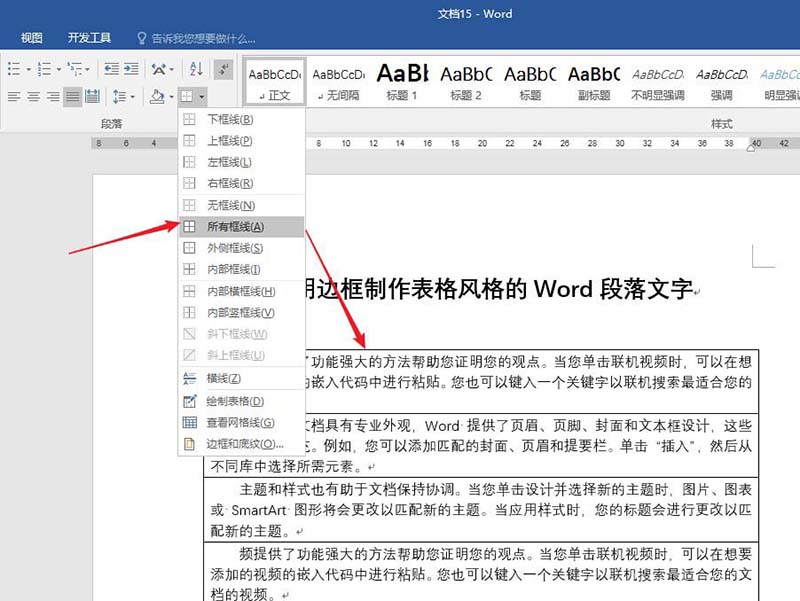Viewport: 800px width, 601px height.
Task: Apply the 标题 1 heading style
Action: pos(402,82)
